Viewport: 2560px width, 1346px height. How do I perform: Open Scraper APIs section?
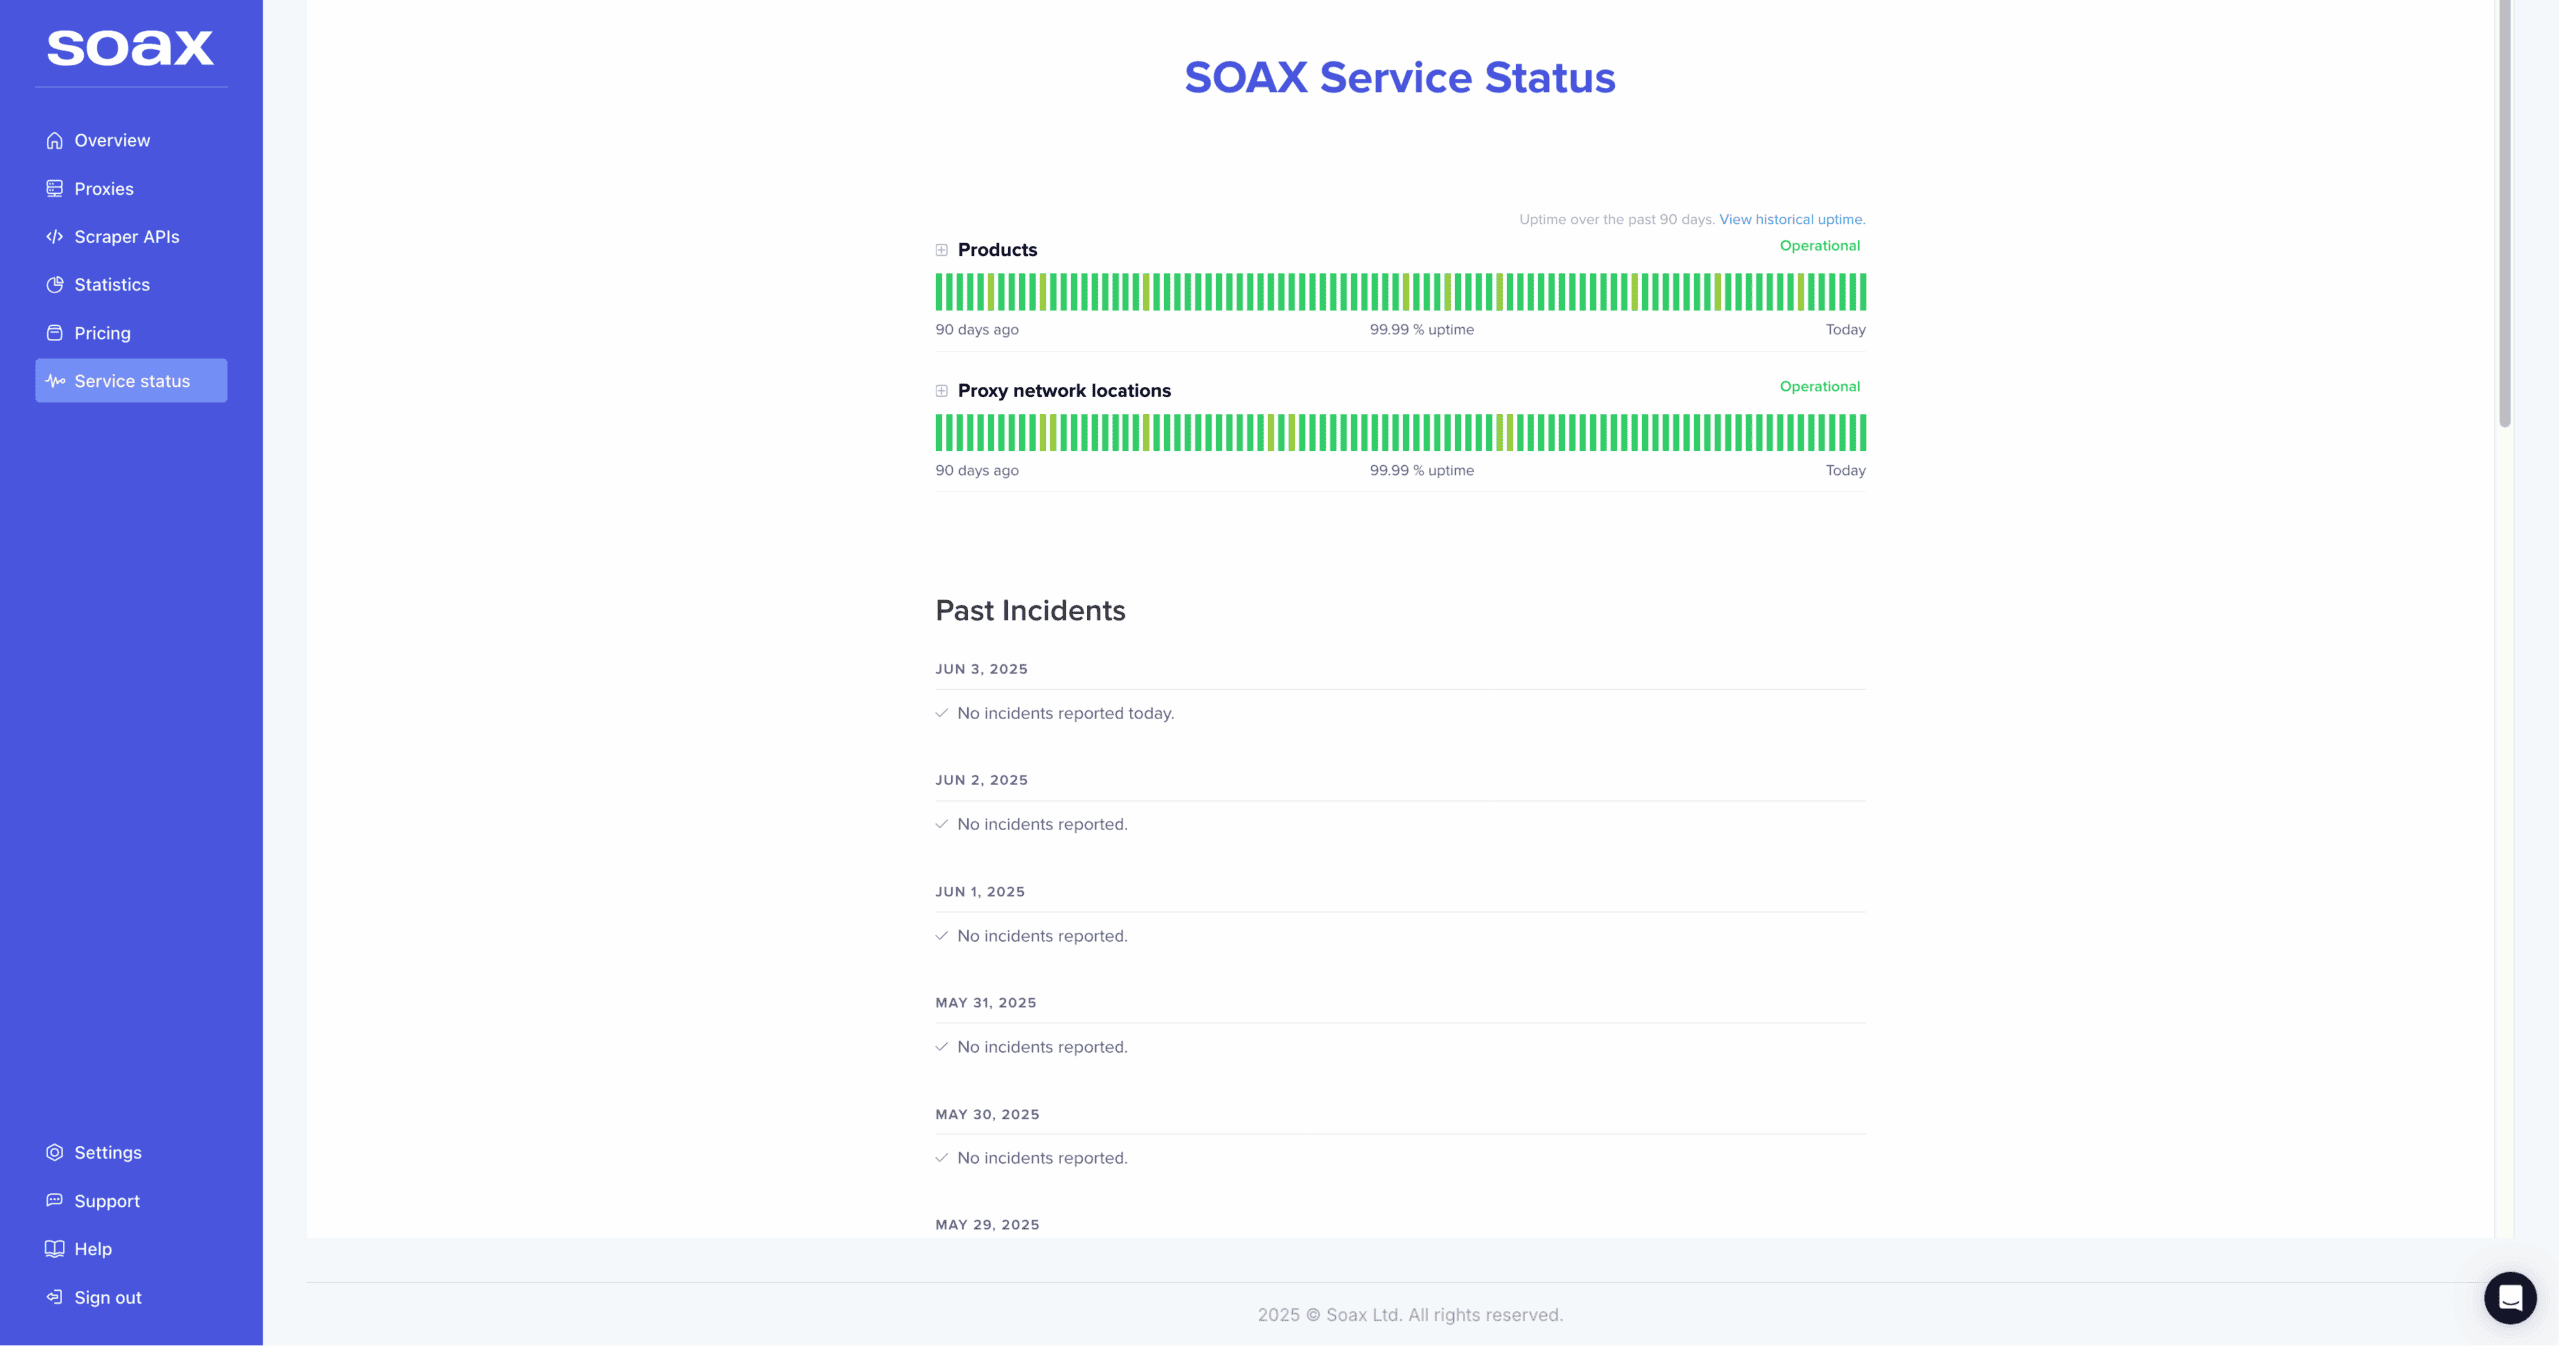[x=131, y=236]
